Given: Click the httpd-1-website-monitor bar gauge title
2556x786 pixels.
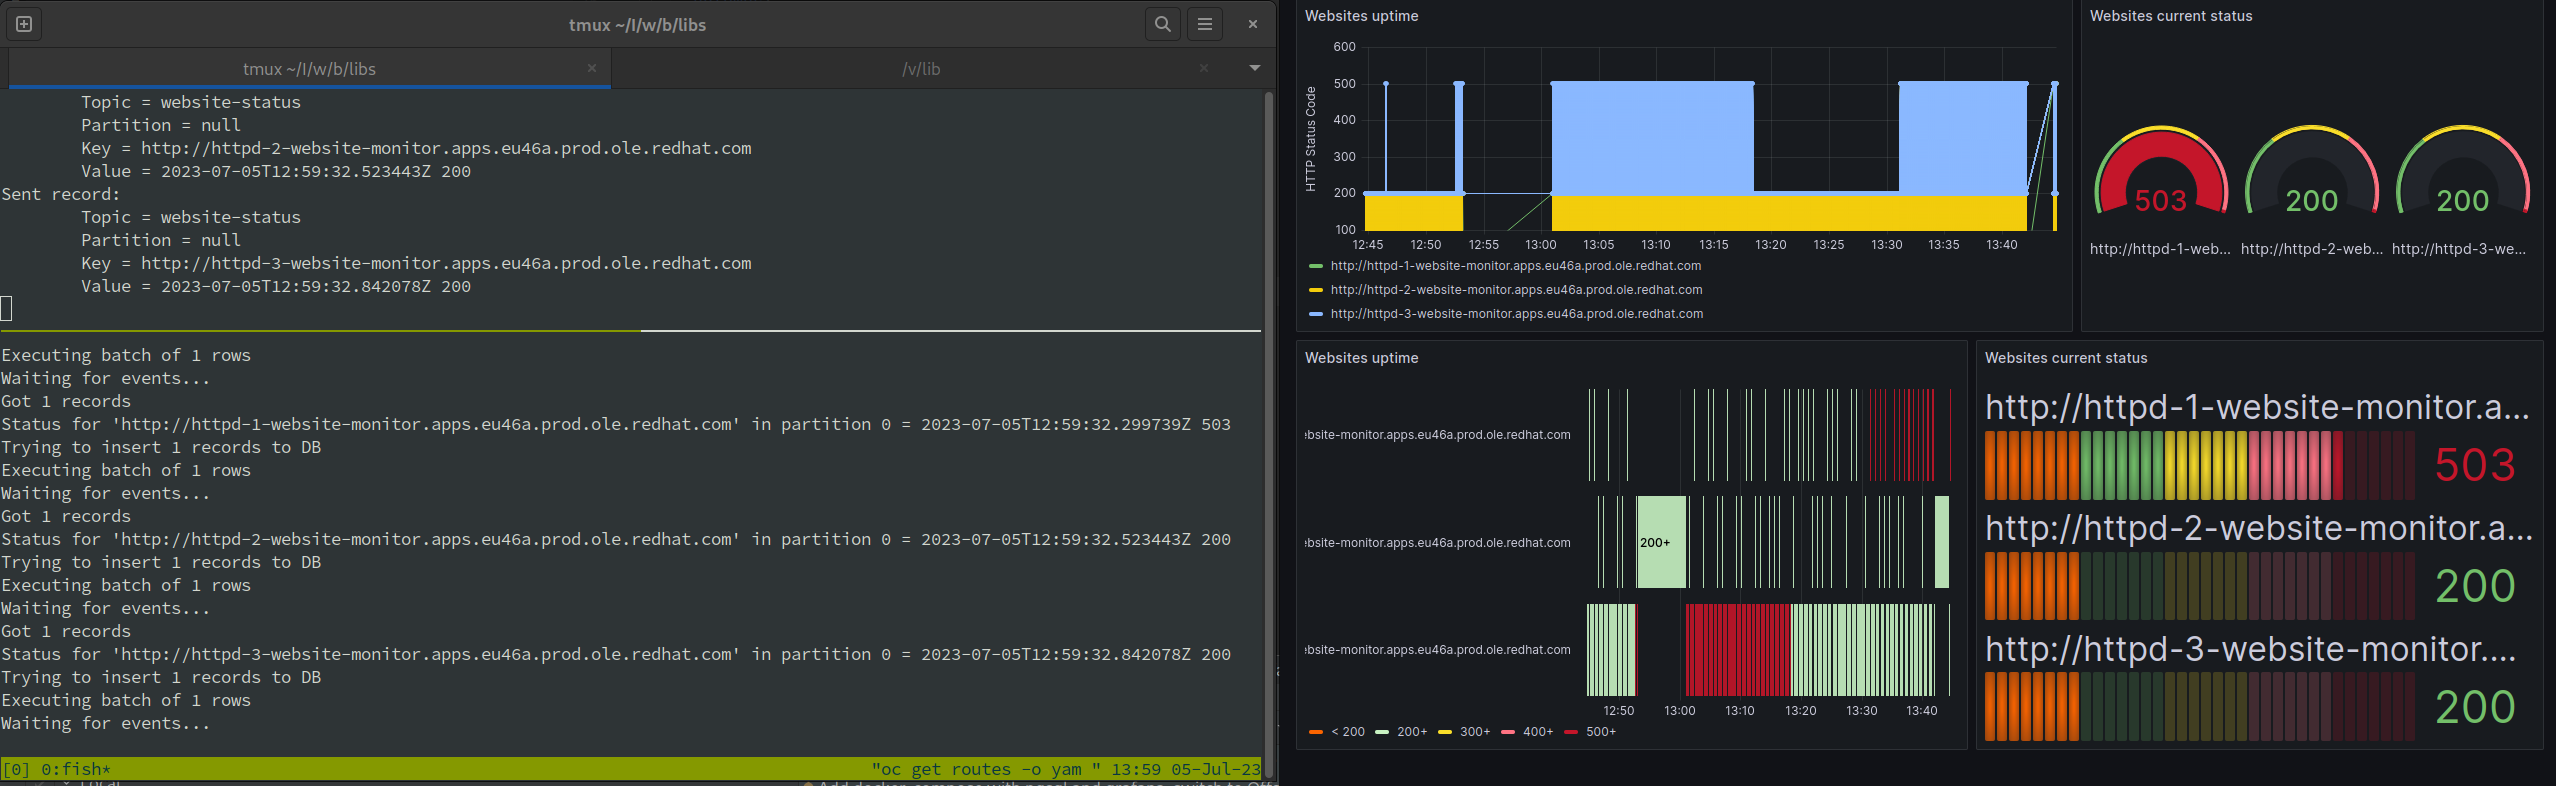Looking at the screenshot, I should point(2257,407).
